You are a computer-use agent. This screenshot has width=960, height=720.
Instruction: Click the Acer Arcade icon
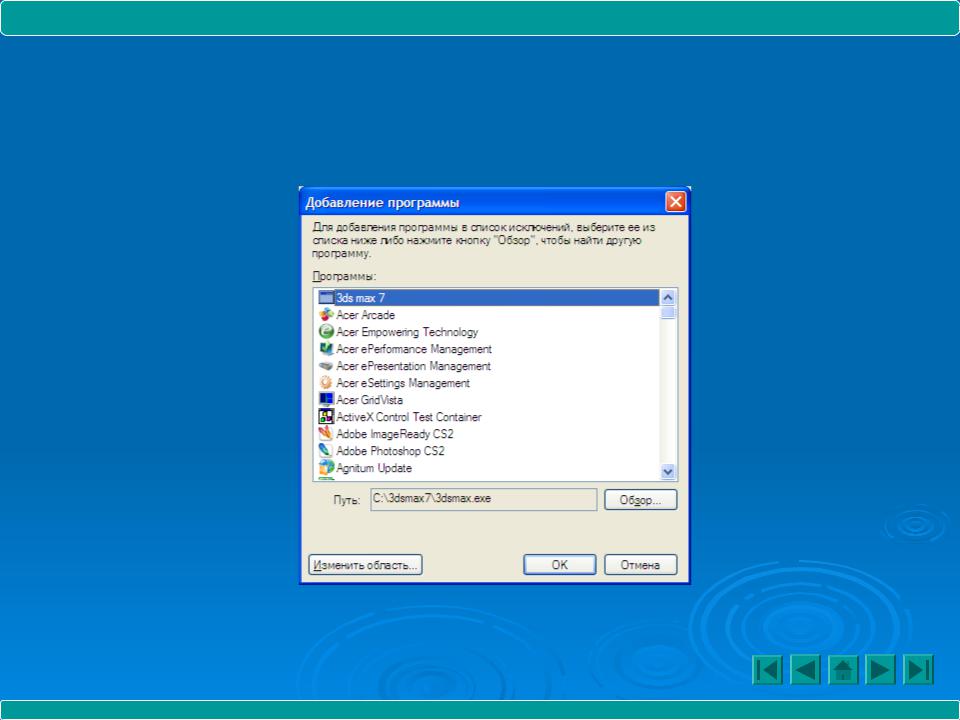326,315
